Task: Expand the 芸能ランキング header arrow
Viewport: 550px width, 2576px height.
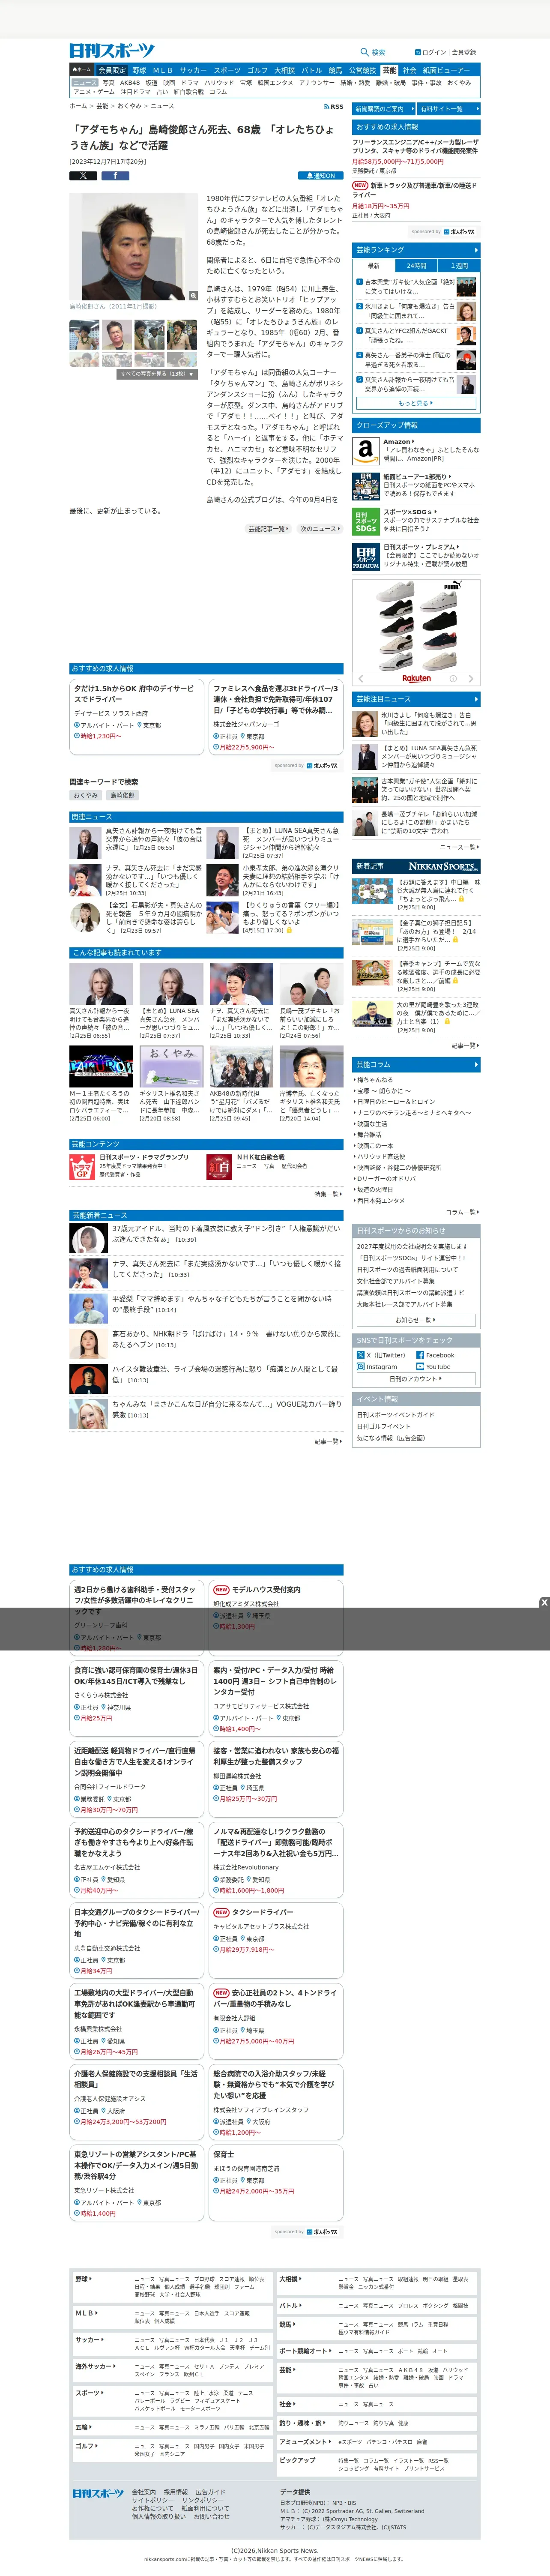Action: (476, 249)
